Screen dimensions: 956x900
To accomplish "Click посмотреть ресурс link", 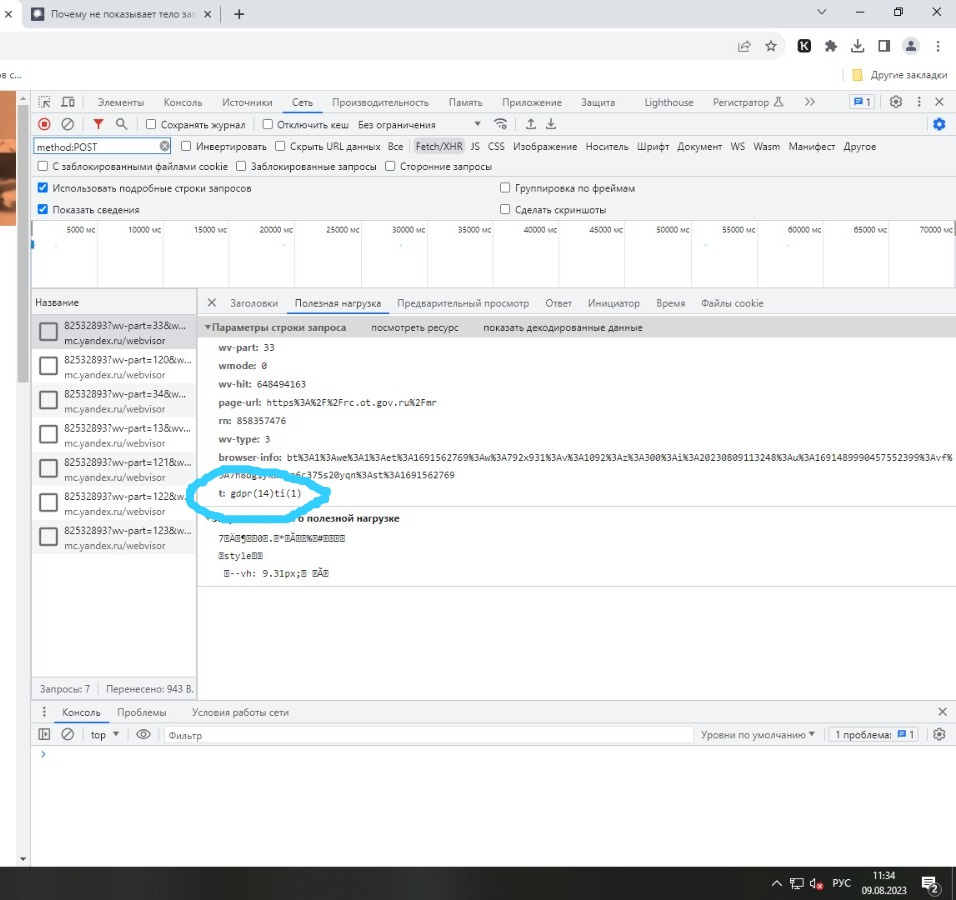I will [415, 327].
